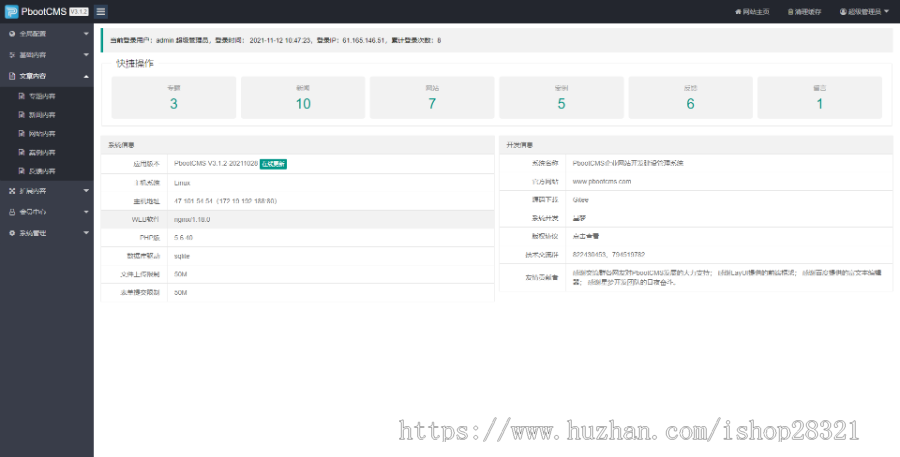Toggle the sidebar with hamburger icon

(100, 11)
